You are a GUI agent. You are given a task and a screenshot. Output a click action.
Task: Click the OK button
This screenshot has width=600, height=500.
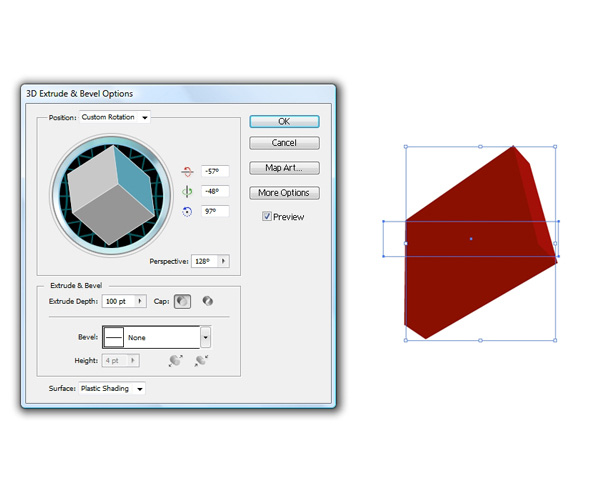284,122
